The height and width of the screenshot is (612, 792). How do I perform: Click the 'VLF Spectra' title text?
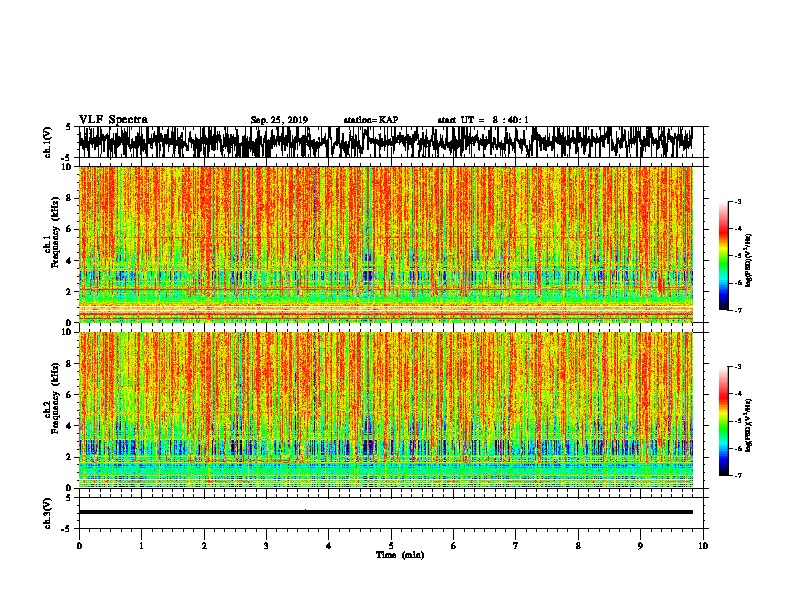pos(113,120)
